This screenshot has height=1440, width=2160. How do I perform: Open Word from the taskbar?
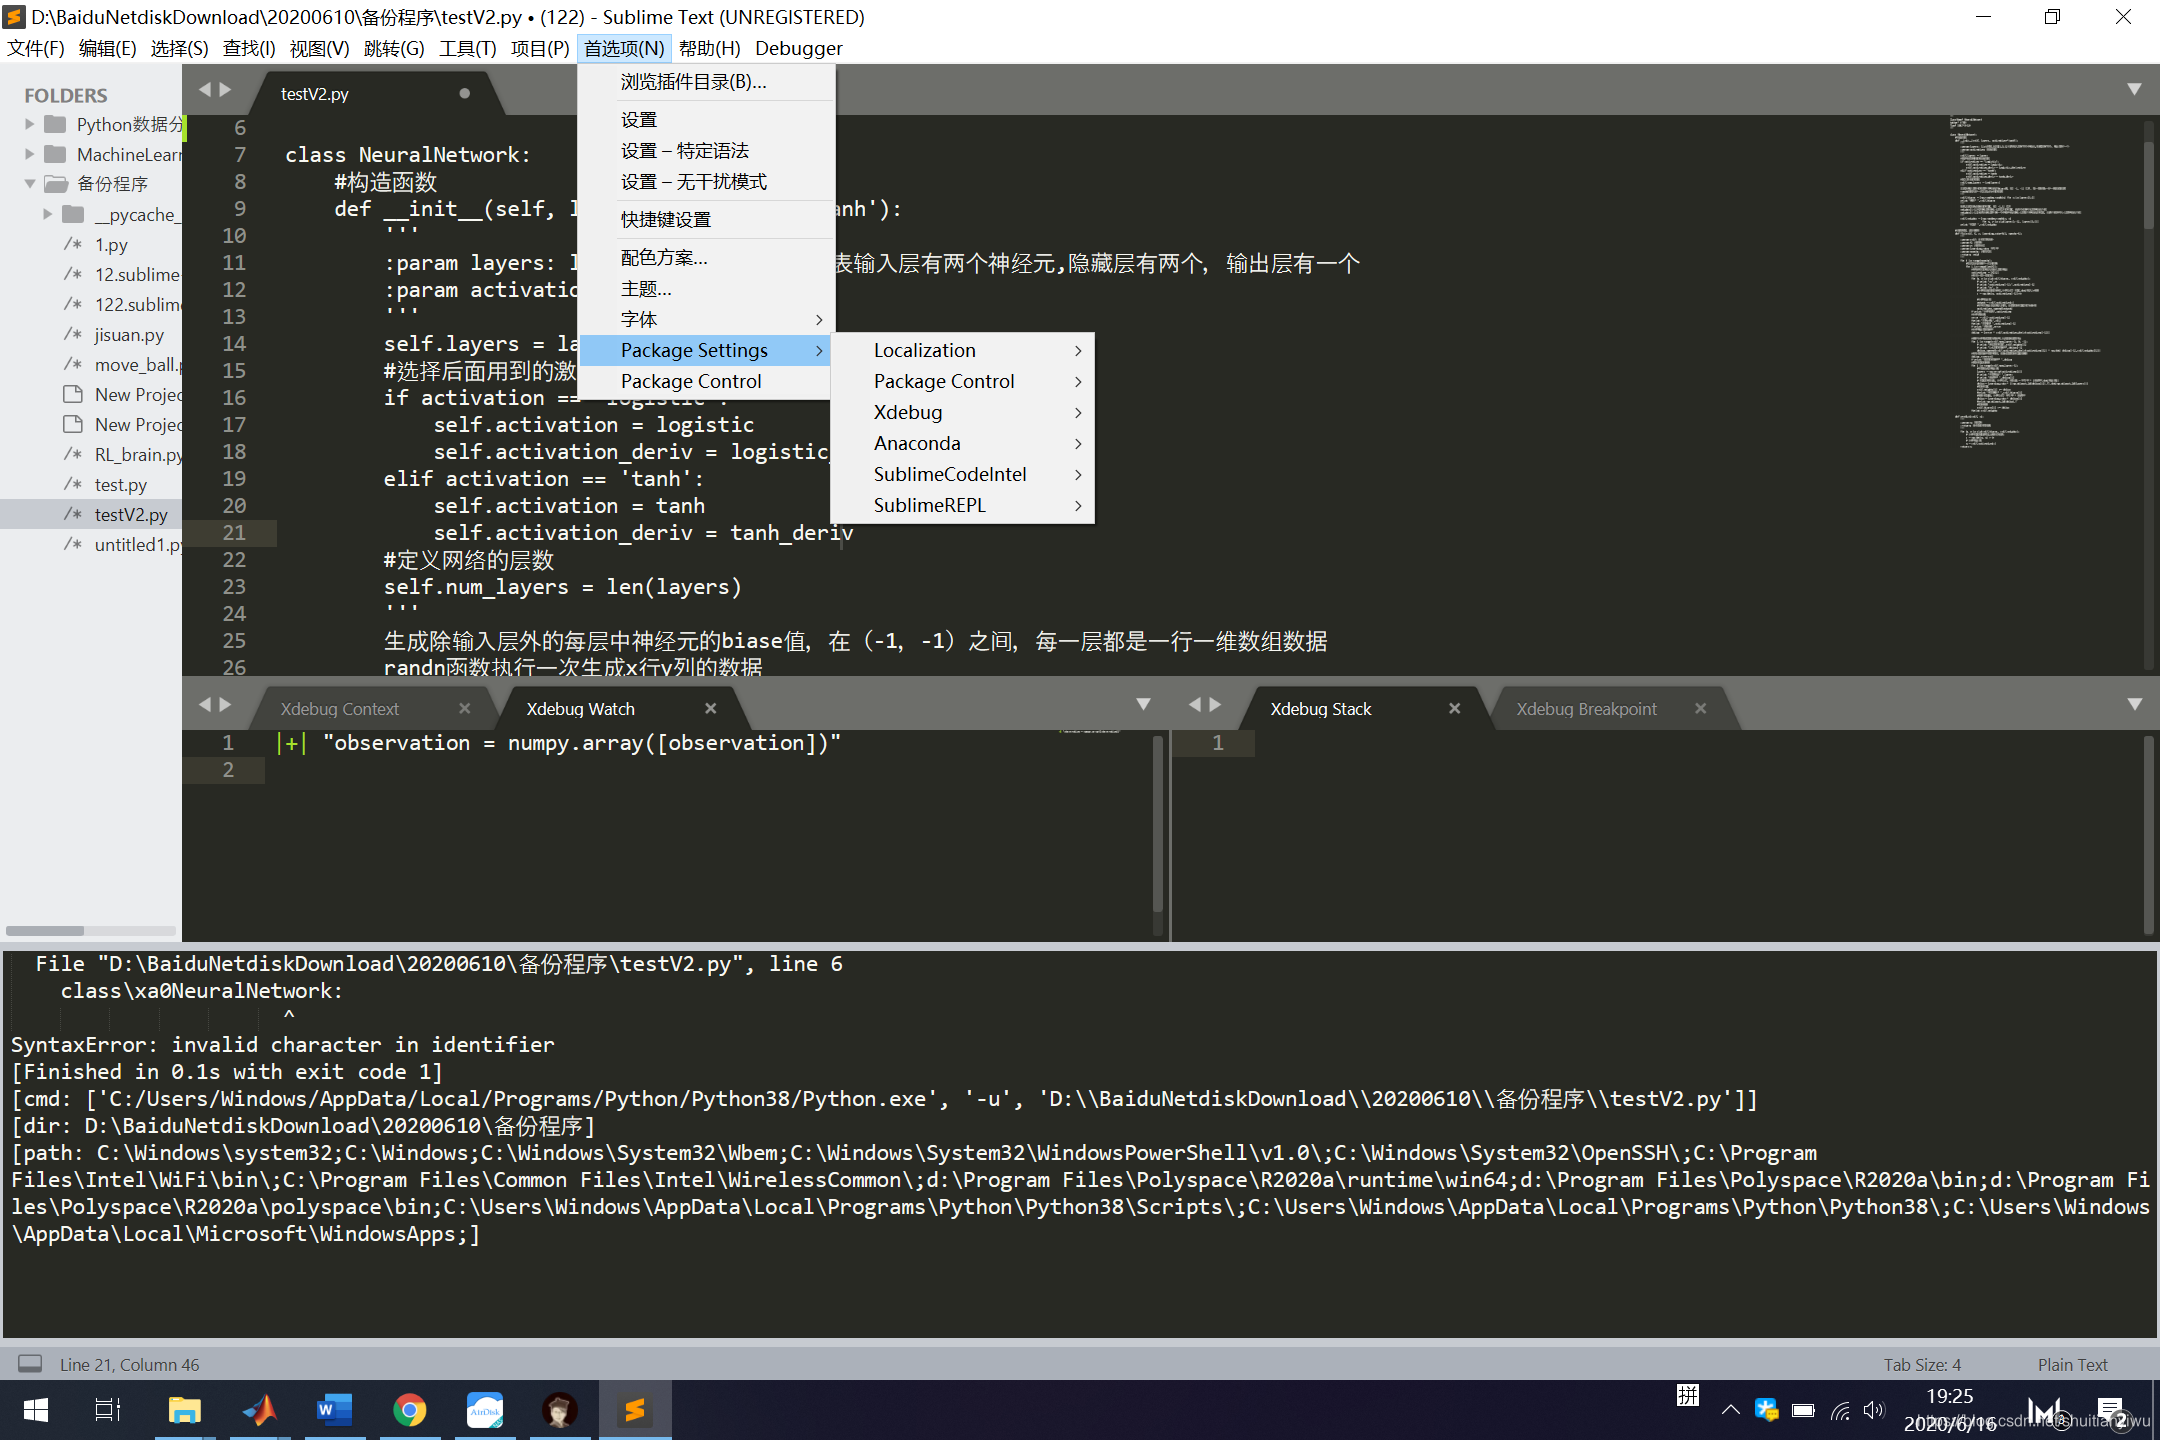pyautogui.click(x=334, y=1411)
